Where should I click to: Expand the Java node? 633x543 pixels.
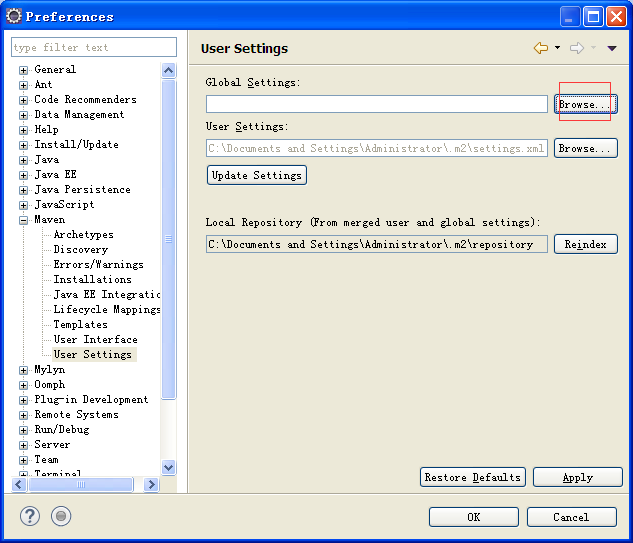(23, 160)
